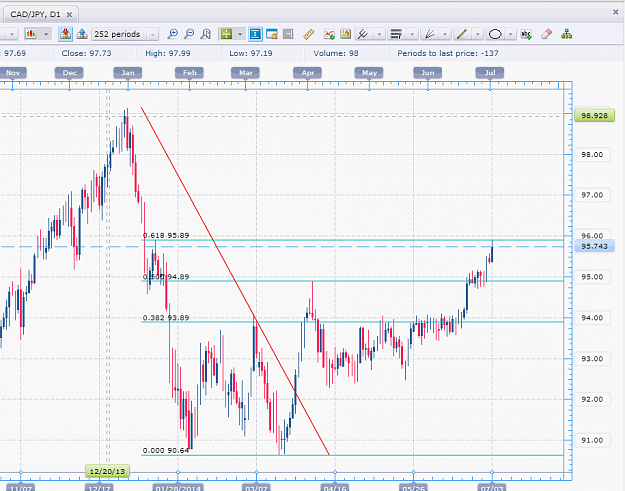Click the Dec month marker
This screenshot has height=491, width=625.
tap(69, 73)
